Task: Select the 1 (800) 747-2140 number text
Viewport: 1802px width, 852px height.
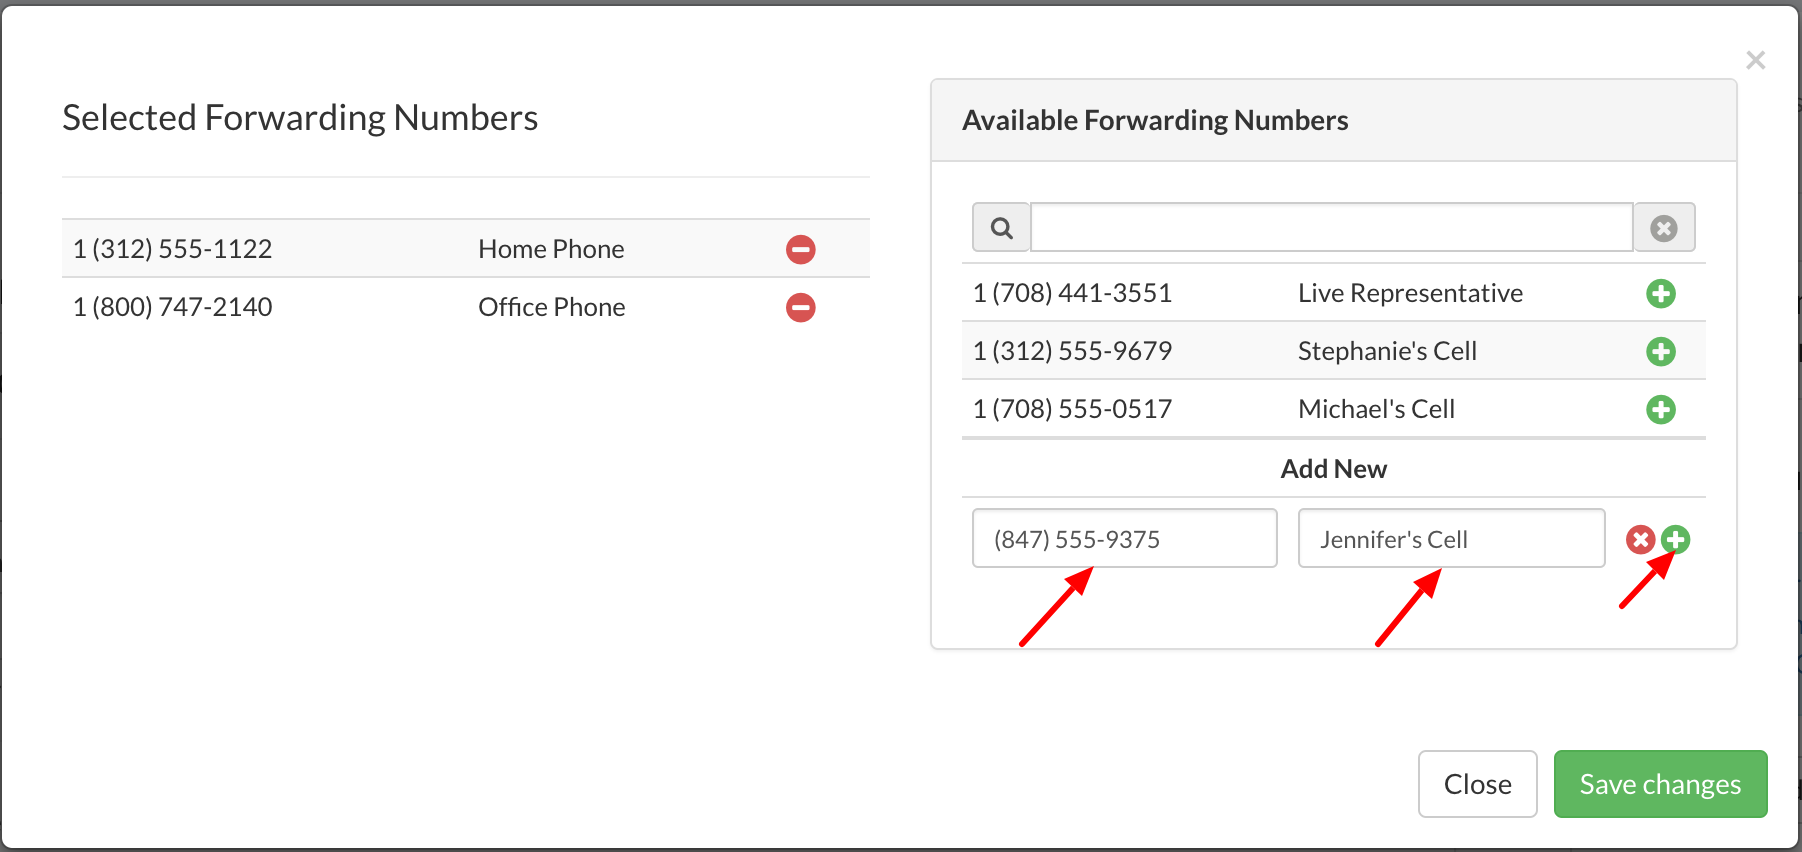Action: 173,307
